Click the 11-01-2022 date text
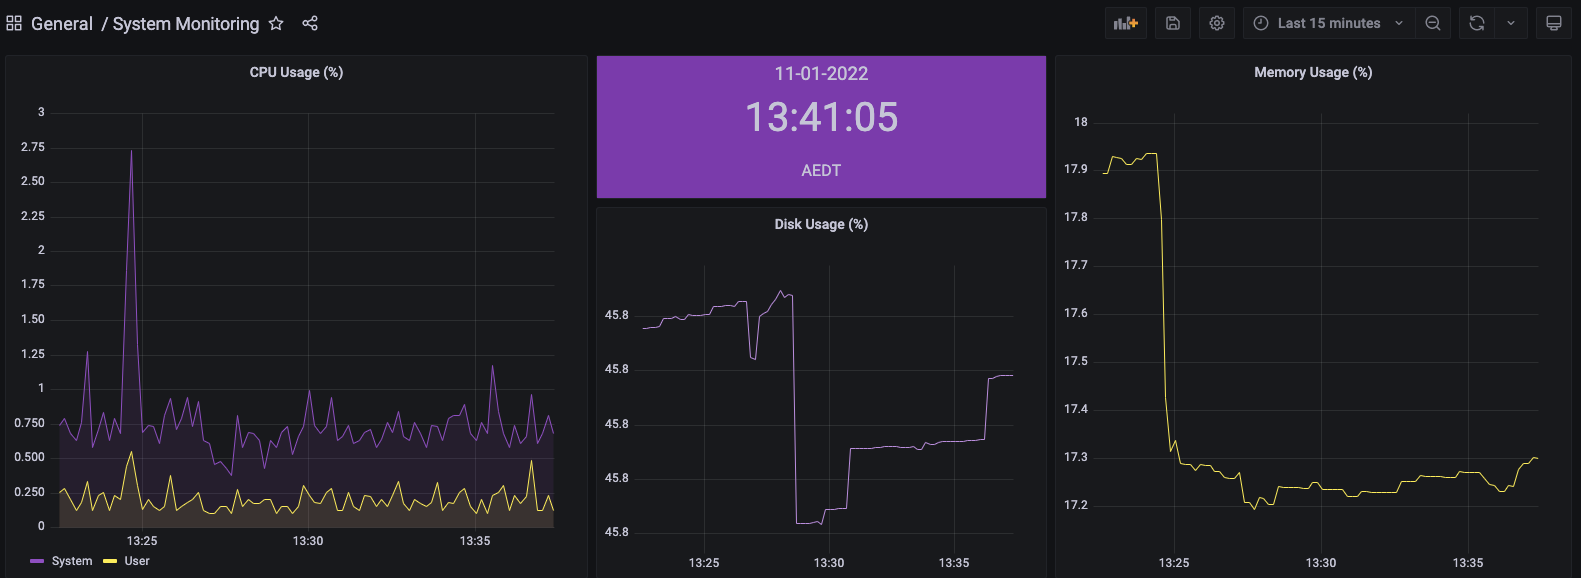The image size is (1581, 578). click(821, 73)
